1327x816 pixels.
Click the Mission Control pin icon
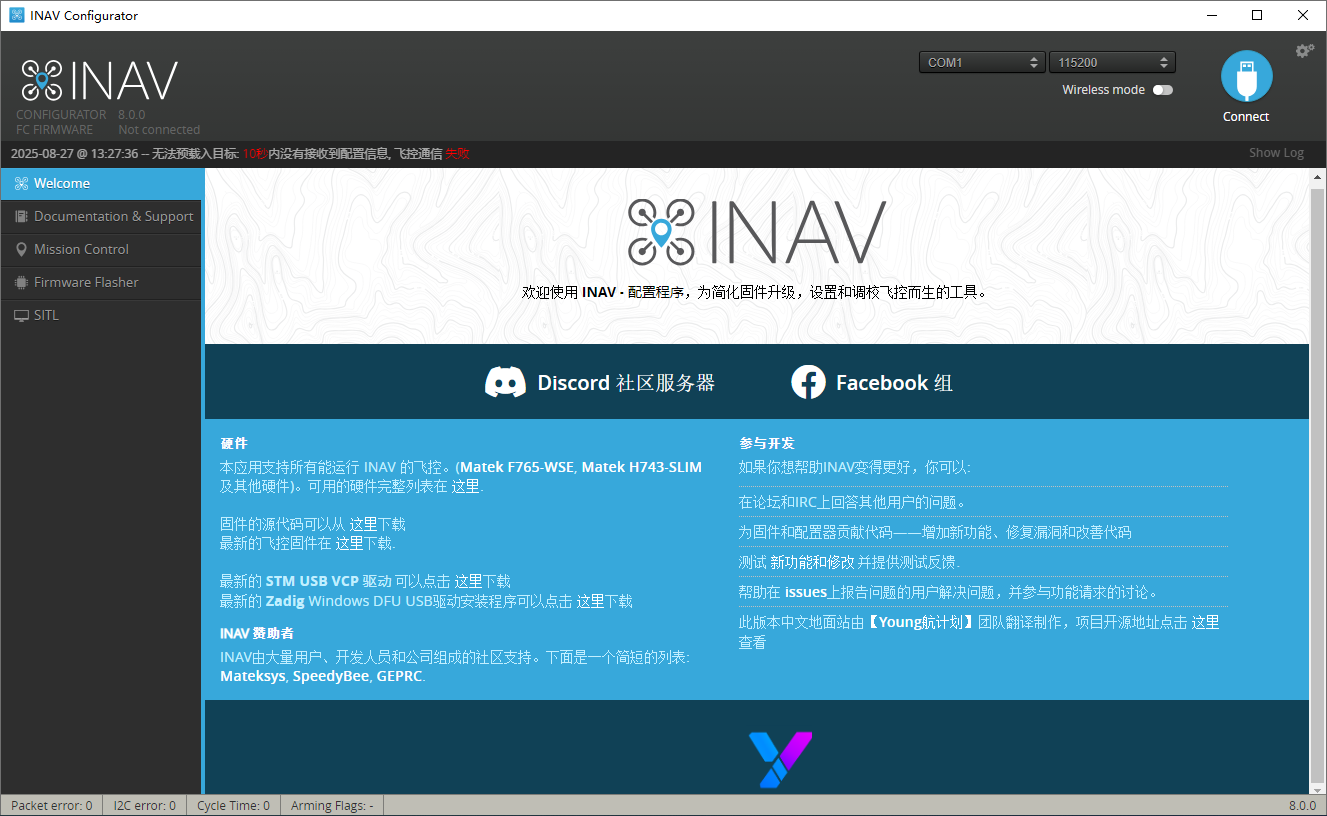[x=21, y=249]
